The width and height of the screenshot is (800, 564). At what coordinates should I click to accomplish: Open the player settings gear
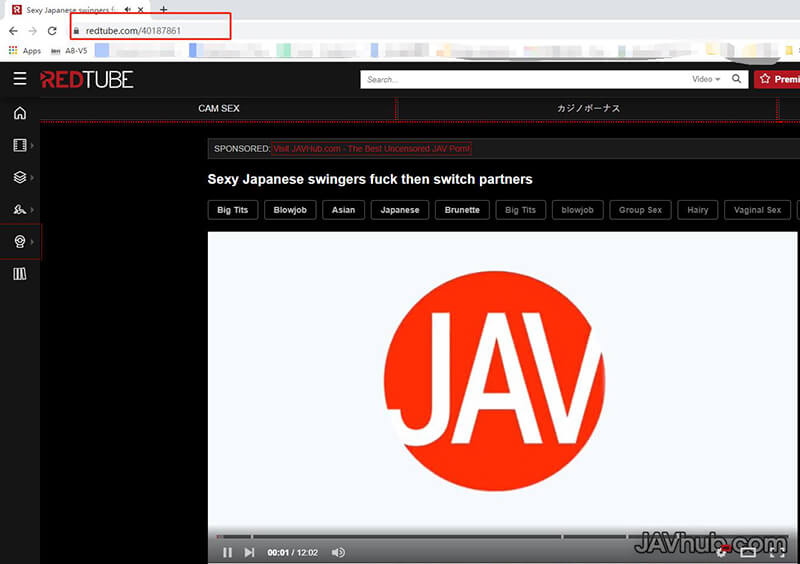[x=721, y=552]
